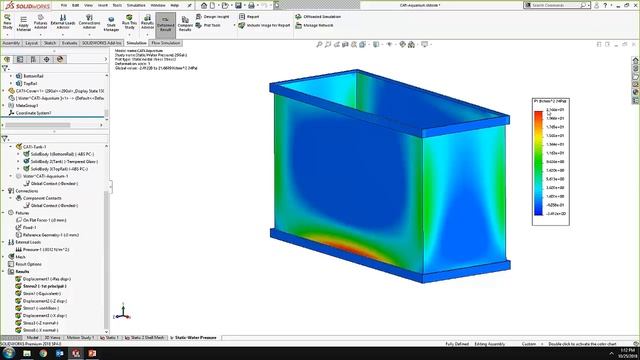The height and width of the screenshot is (360, 640).
Task: Launch the Fixtures Advisor
Action: coord(40,22)
